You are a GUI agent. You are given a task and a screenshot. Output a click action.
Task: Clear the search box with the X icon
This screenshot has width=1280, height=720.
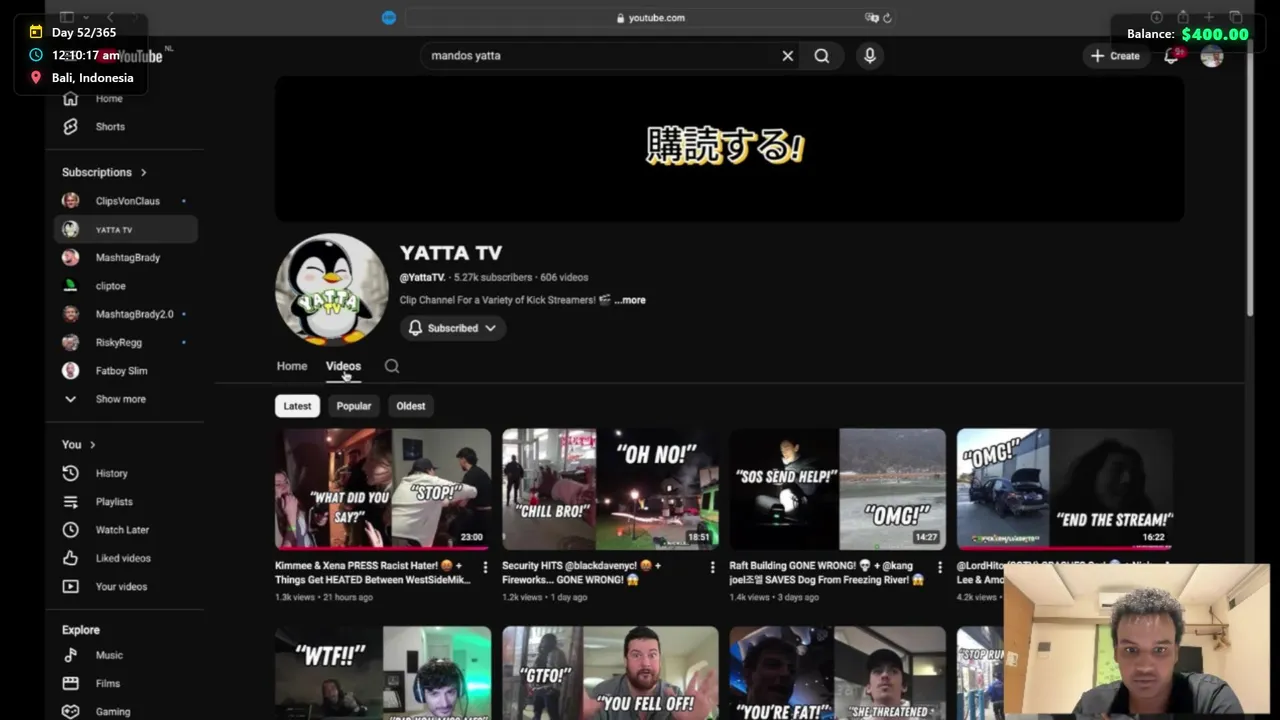[x=788, y=56]
